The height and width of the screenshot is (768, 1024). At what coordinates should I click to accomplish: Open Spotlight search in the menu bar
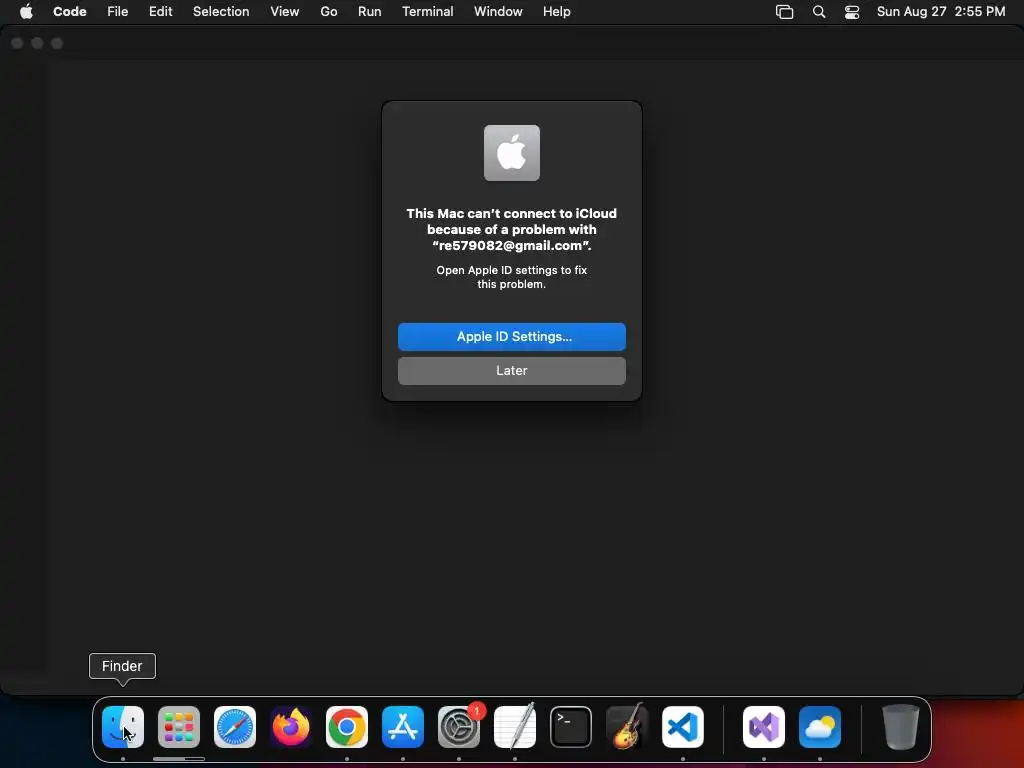tap(819, 12)
